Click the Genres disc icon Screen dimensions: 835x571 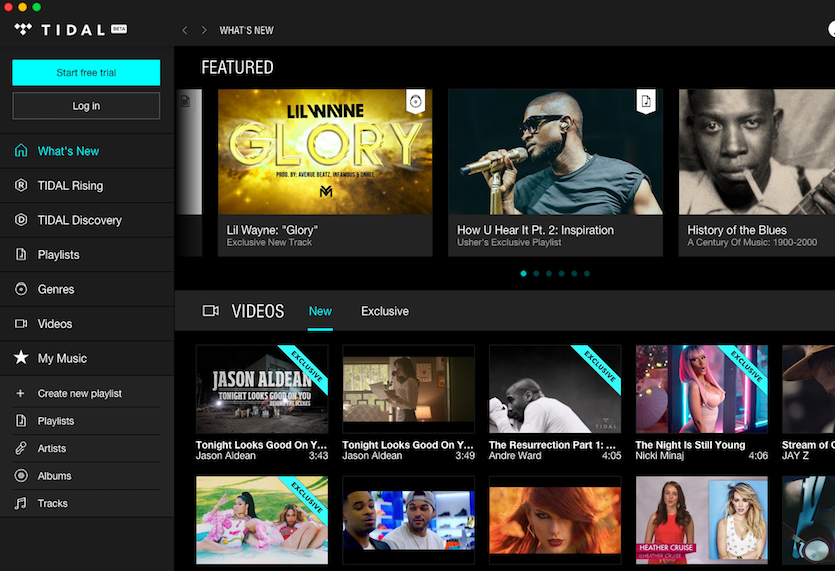point(21,289)
